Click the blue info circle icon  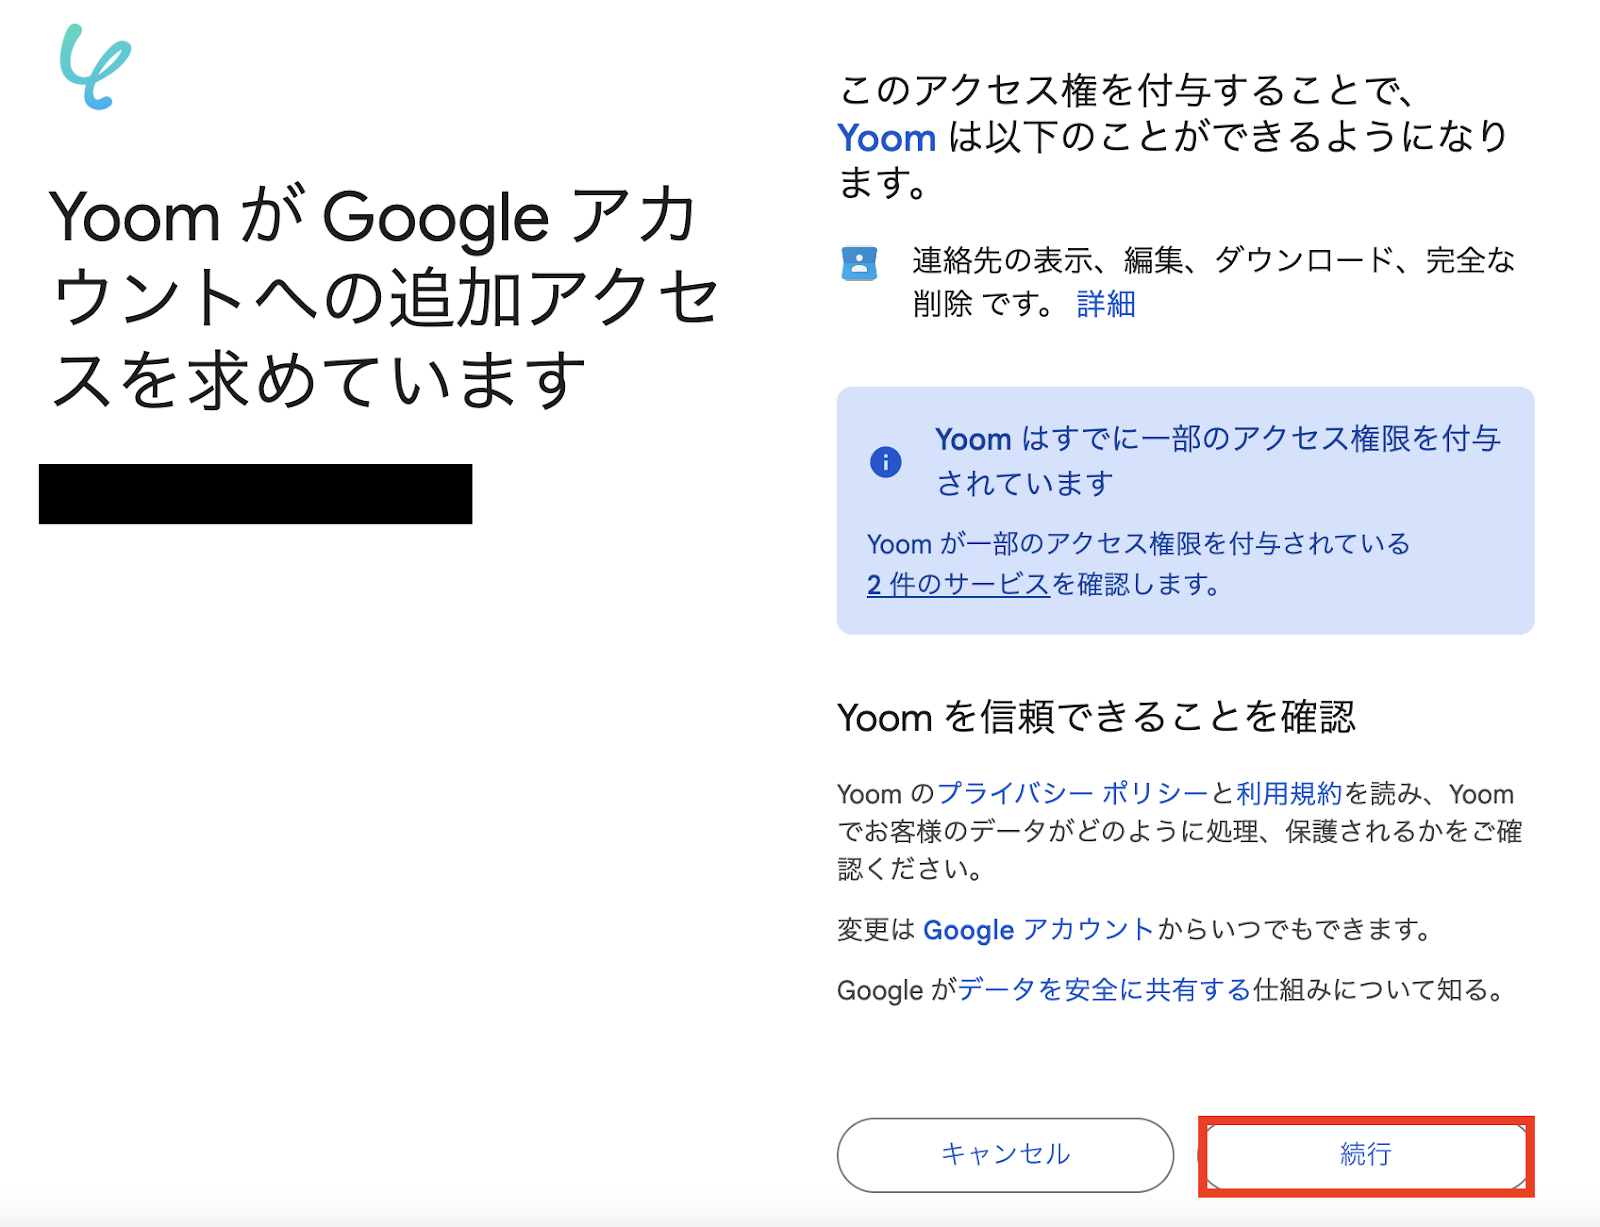885,462
